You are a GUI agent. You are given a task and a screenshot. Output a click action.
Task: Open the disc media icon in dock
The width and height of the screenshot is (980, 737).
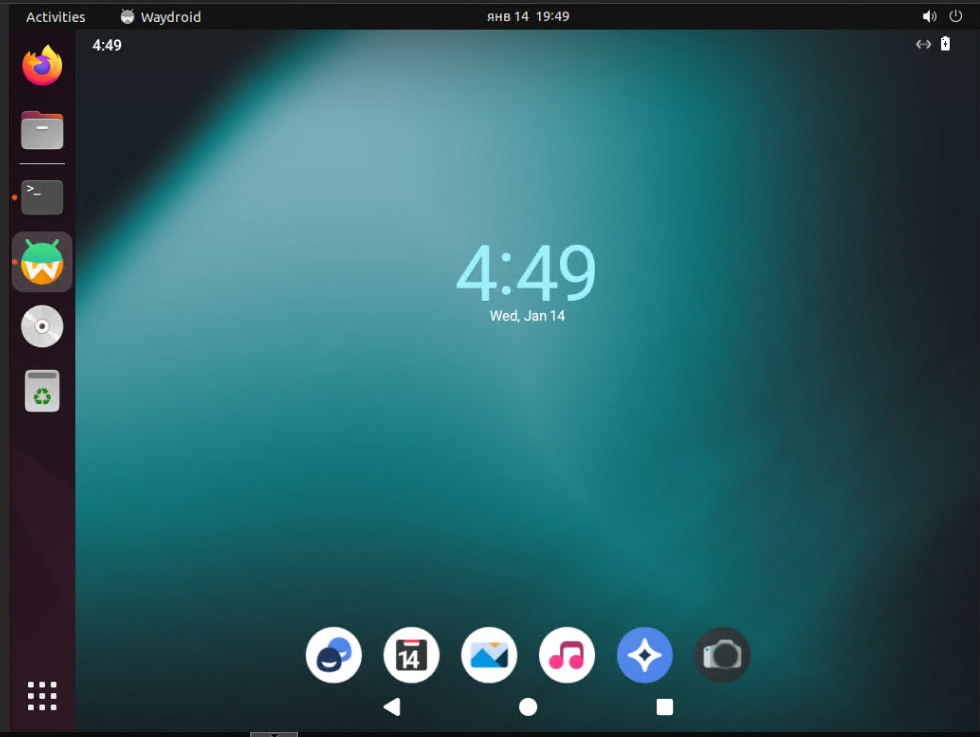[42, 326]
